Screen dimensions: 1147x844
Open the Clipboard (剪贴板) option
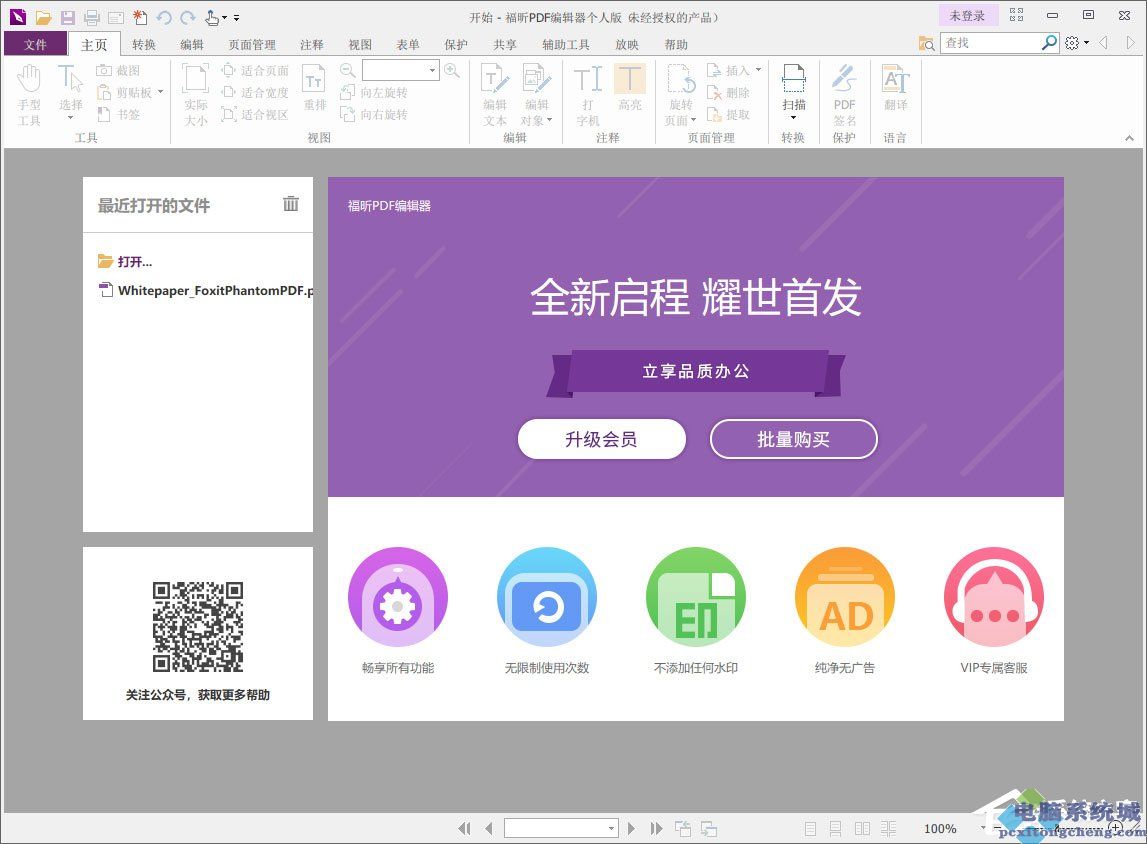point(129,92)
